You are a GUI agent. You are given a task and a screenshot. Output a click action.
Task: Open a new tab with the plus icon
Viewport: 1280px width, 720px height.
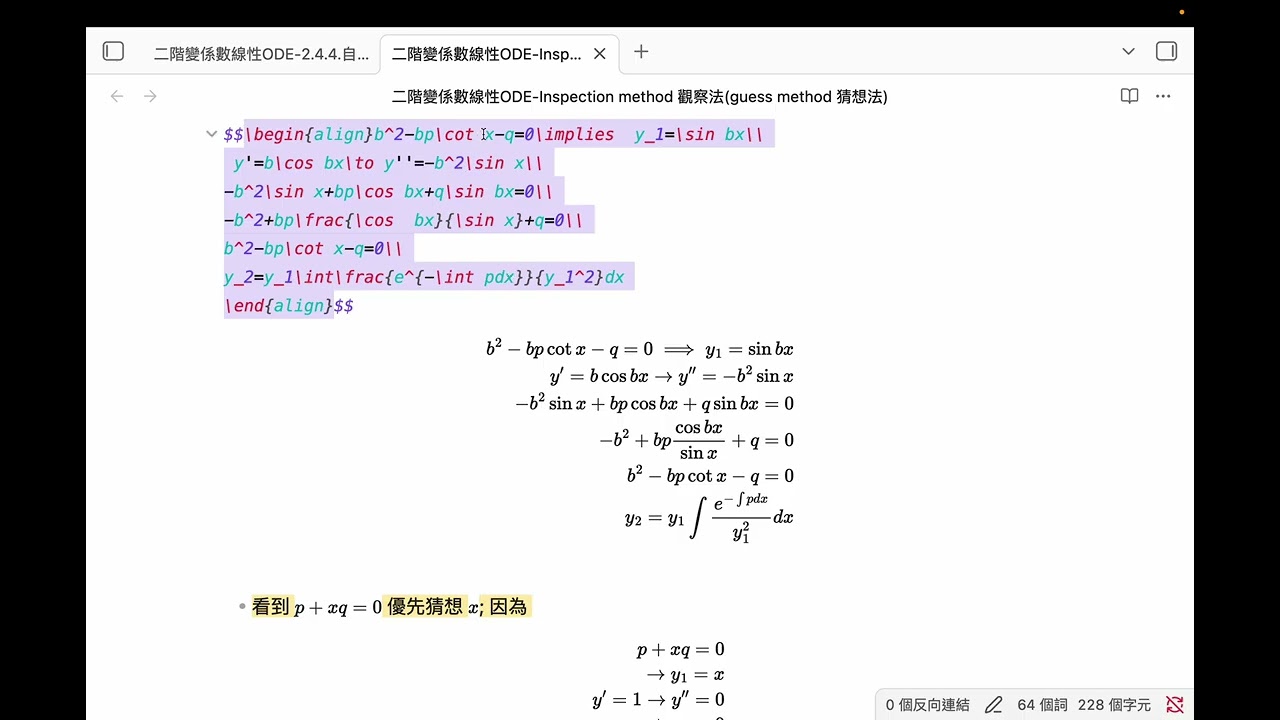[641, 52]
